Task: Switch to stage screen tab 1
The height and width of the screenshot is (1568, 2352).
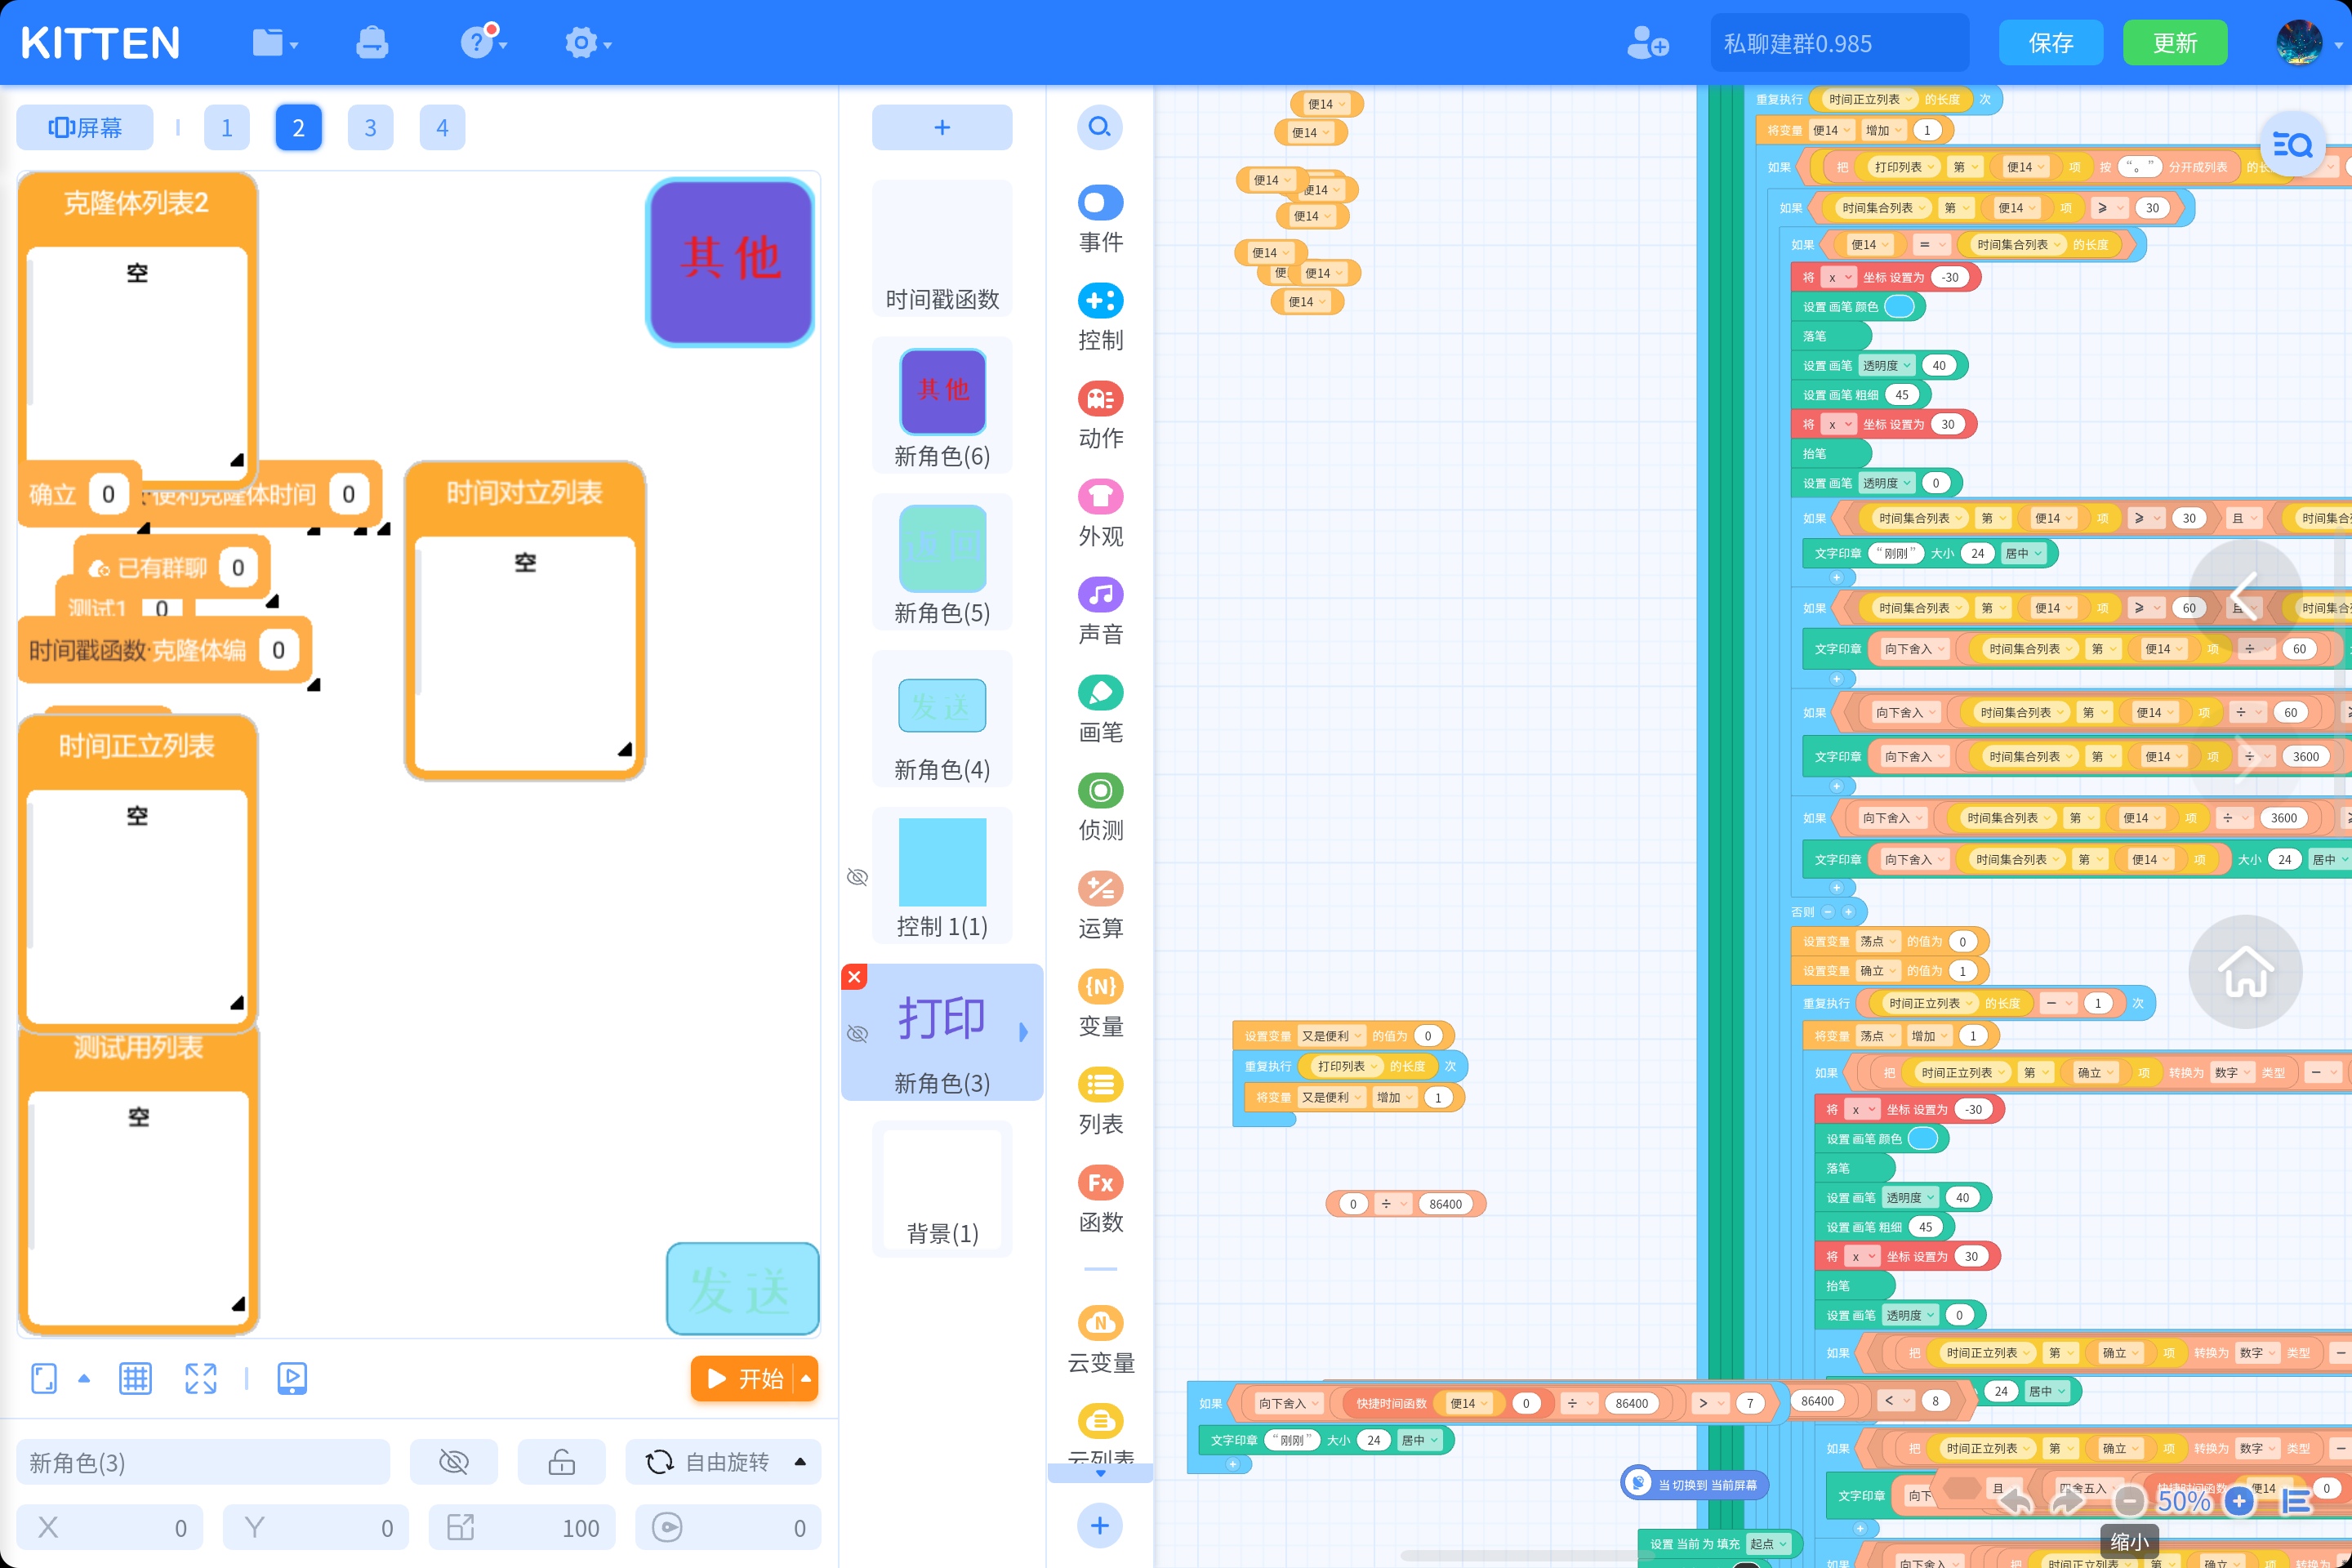Action: [227, 127]
